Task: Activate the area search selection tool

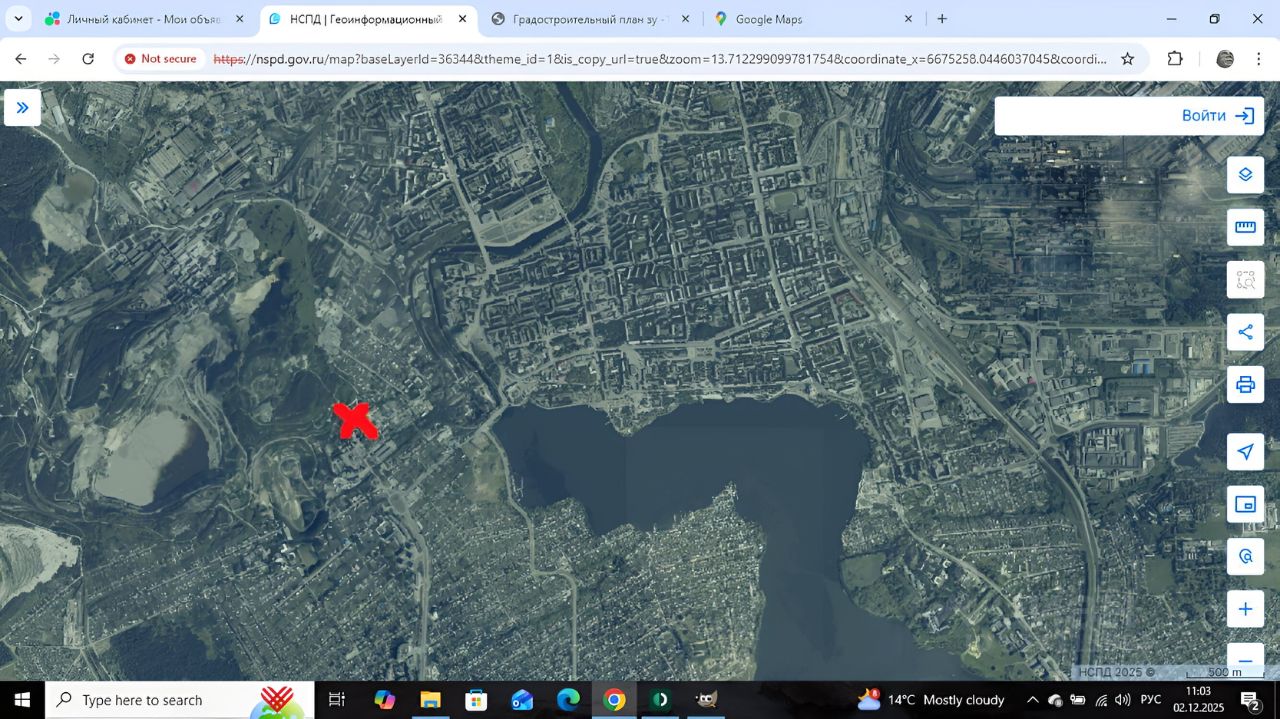Action: (1245, 280)
